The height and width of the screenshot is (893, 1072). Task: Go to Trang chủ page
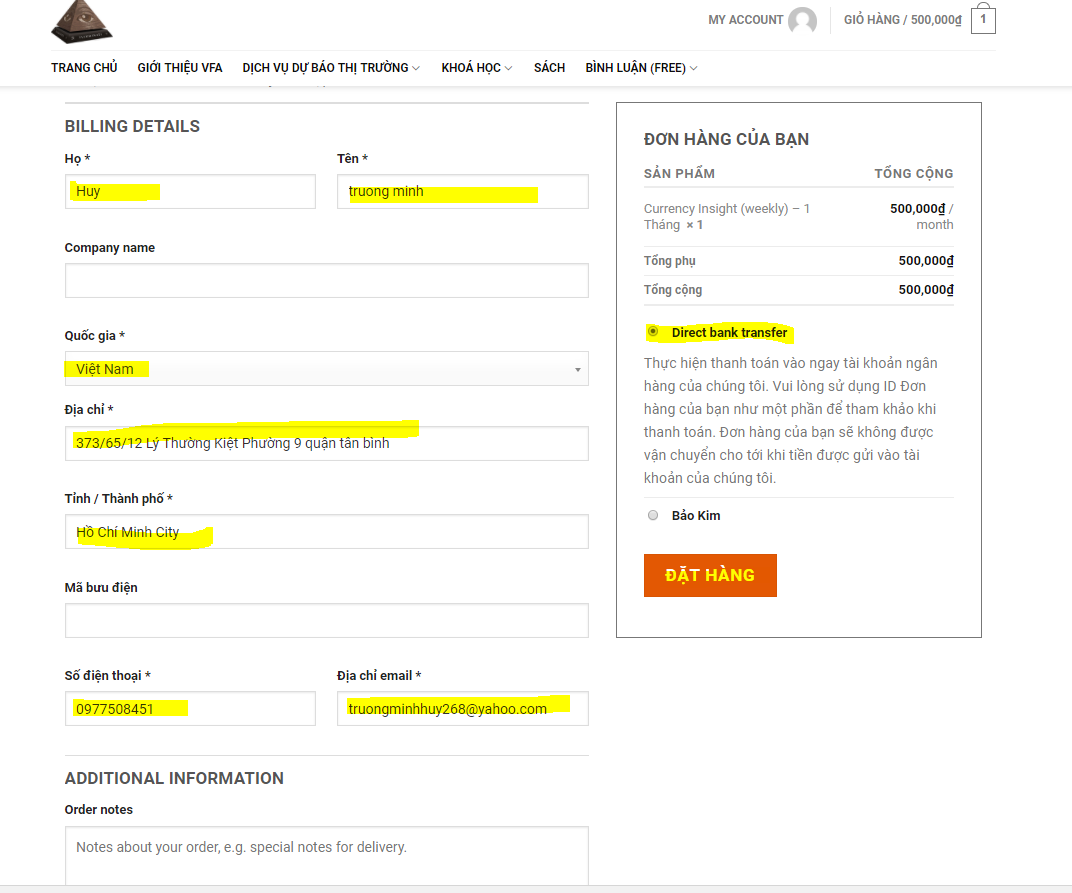tap(84, 68)
